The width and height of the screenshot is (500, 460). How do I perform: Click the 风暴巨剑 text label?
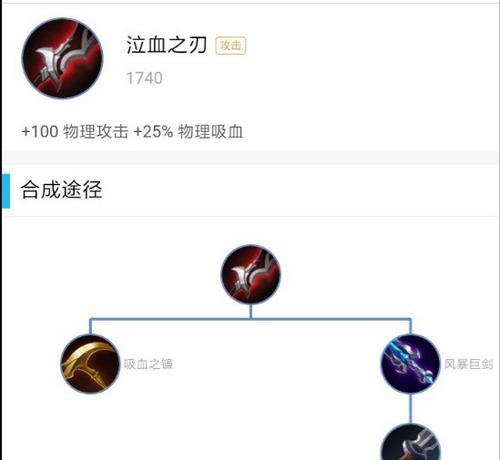pyautogui.click(x=468, y=364)
